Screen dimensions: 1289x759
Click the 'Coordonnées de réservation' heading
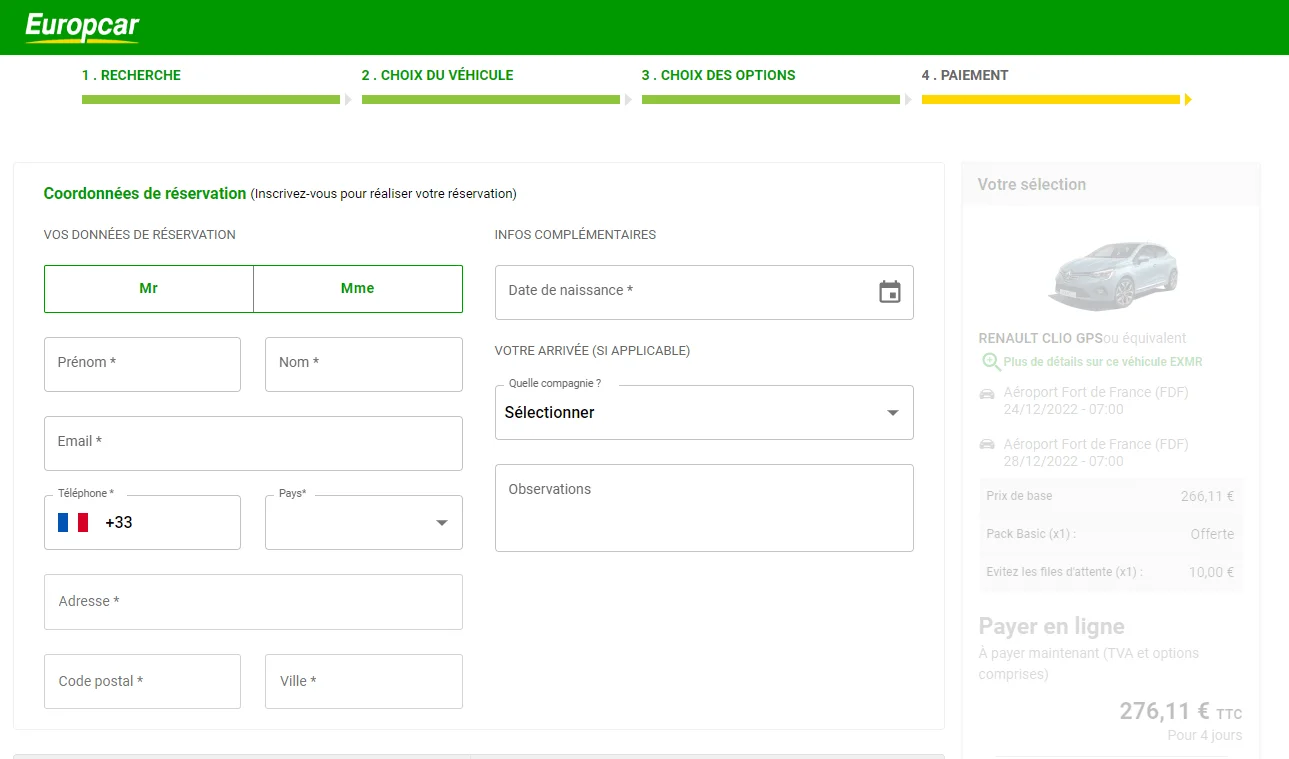click(145, 193)
